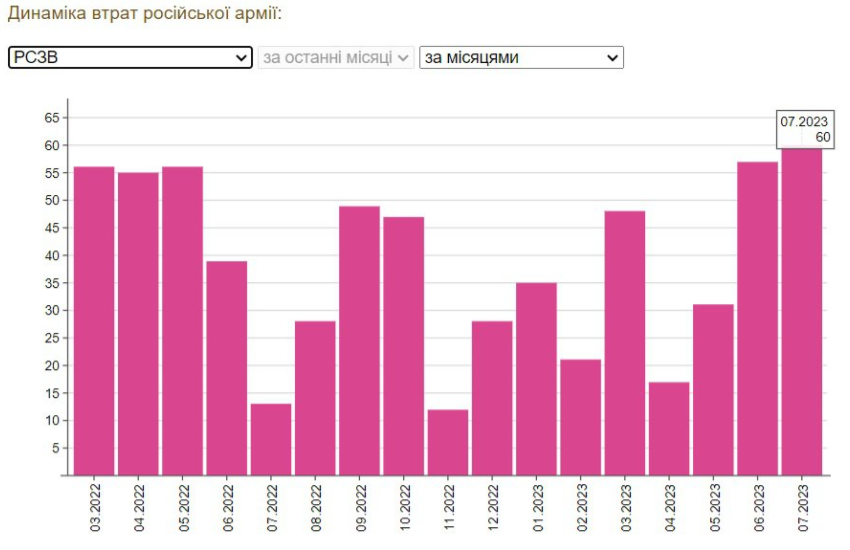Screen dimensions: 850x550
Task: Click the 05.2022 x-axis label
Action: (x=184, y=508)
